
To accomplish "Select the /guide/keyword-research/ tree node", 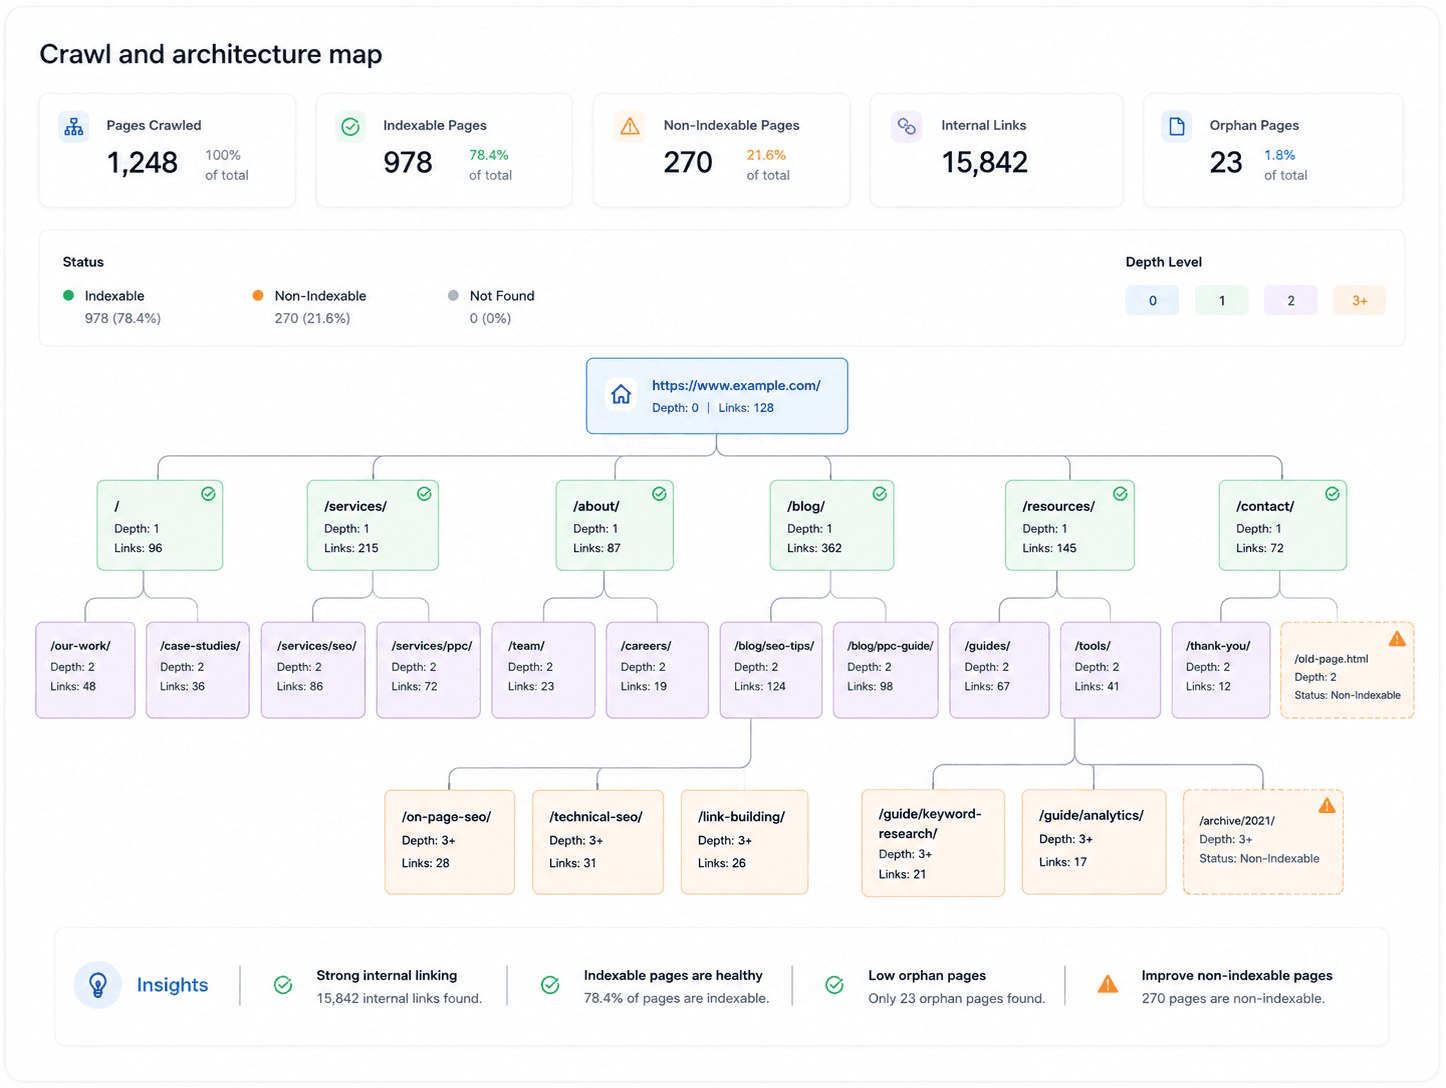I will coord(933,843).
